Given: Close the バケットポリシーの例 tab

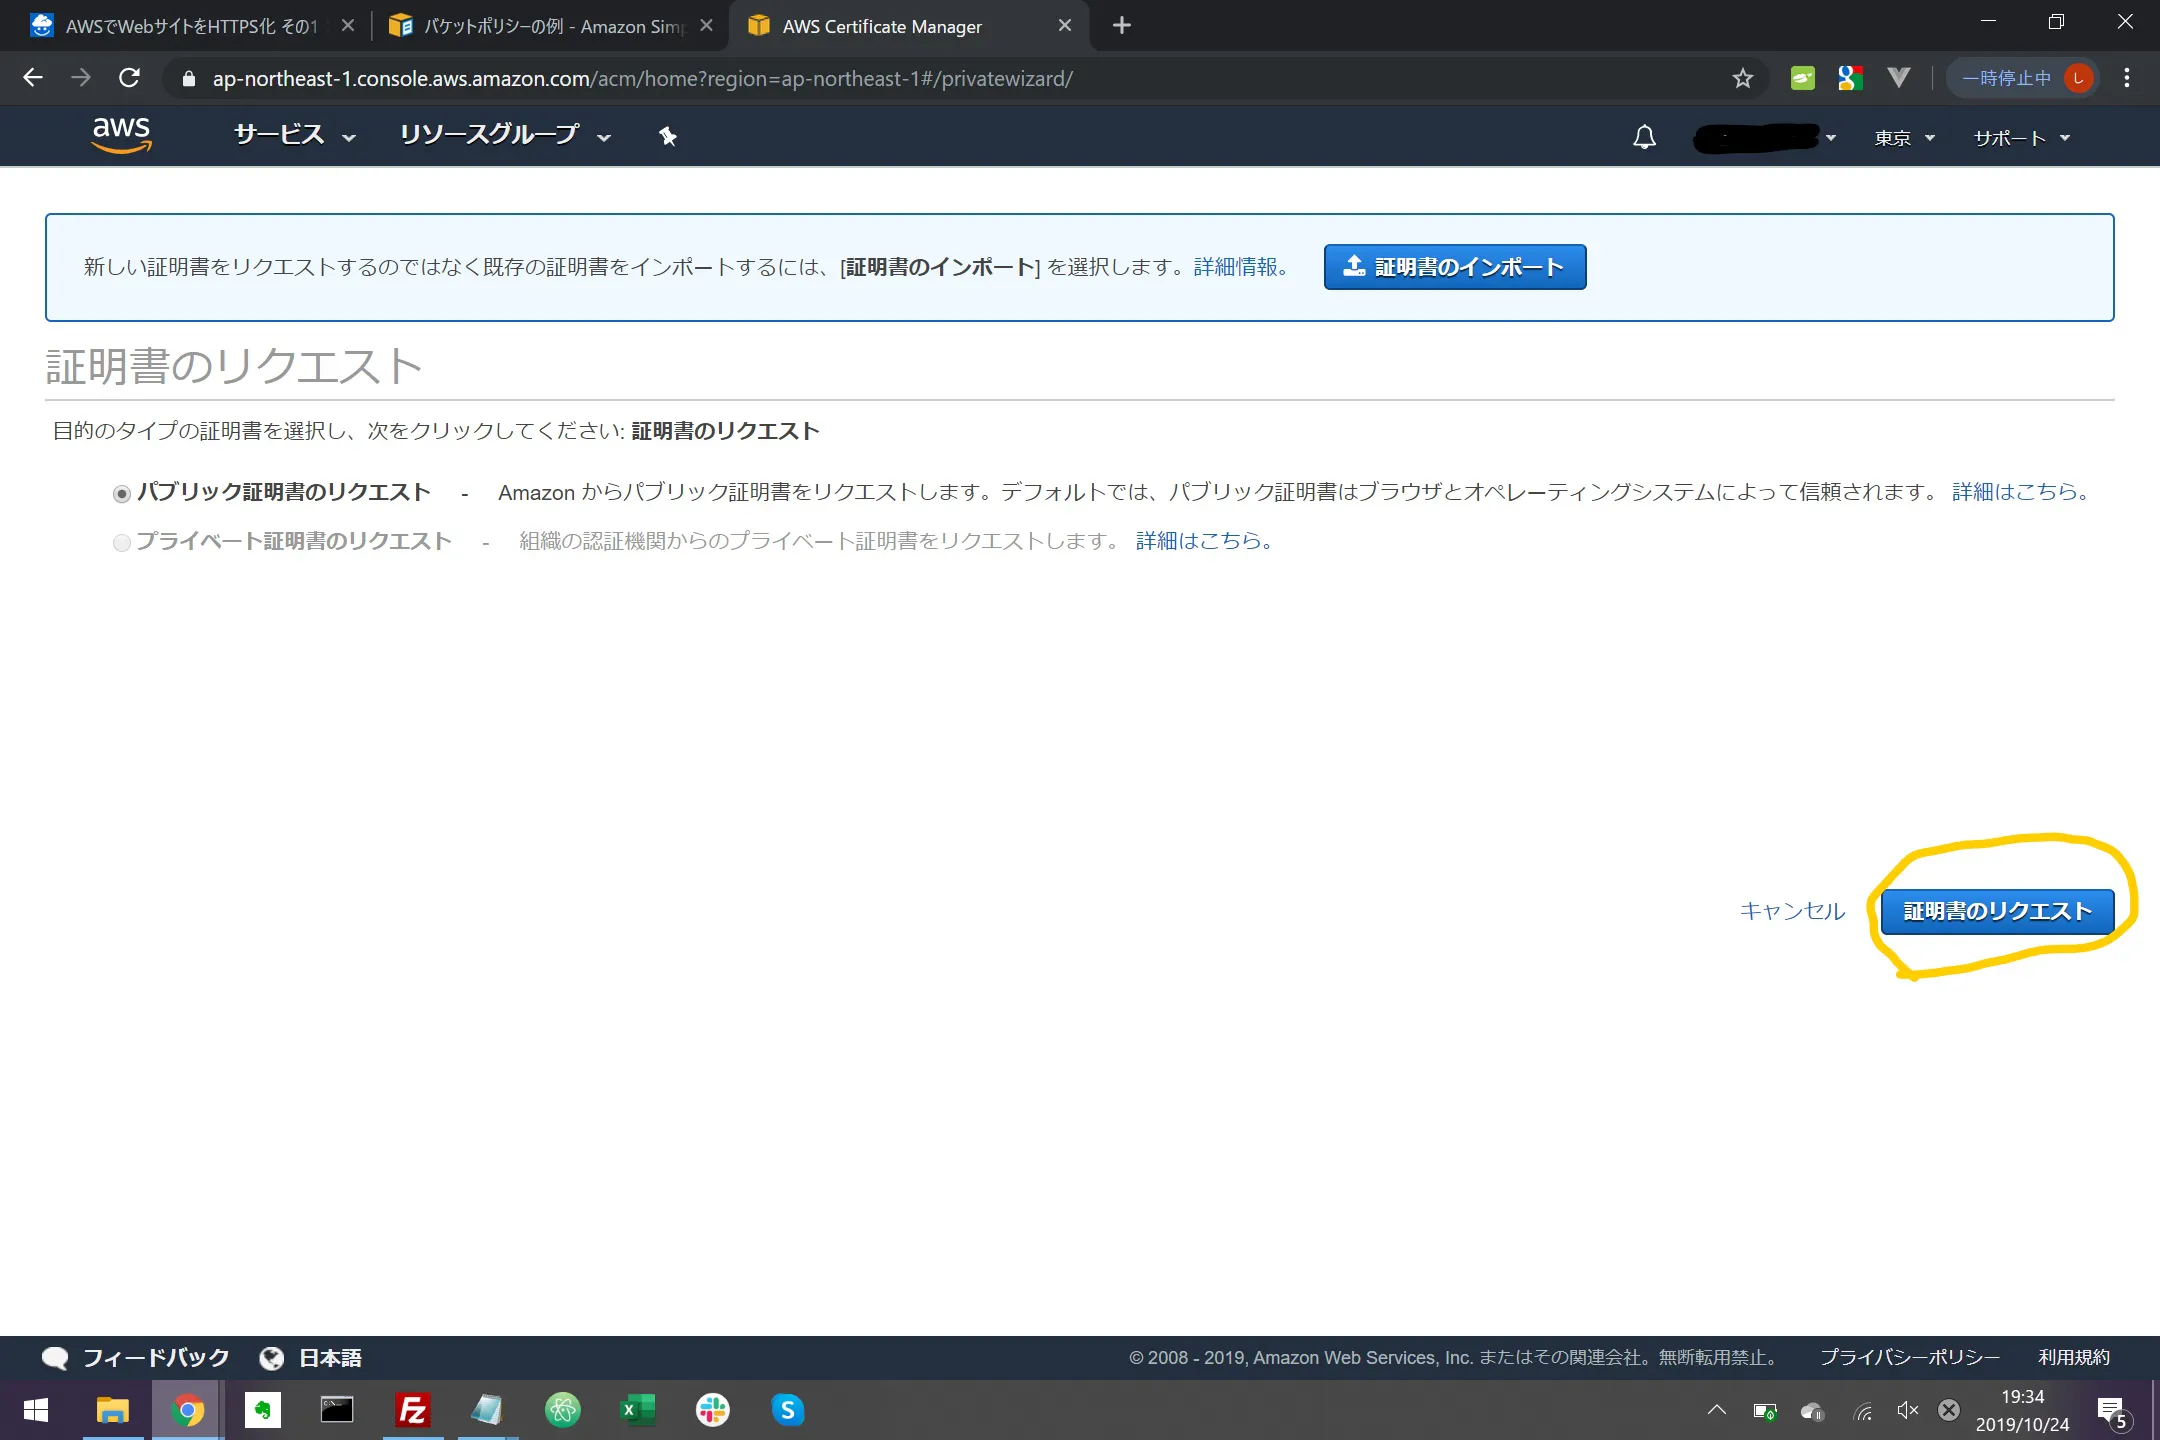Looking at the screenshot, I should point(707,26).
